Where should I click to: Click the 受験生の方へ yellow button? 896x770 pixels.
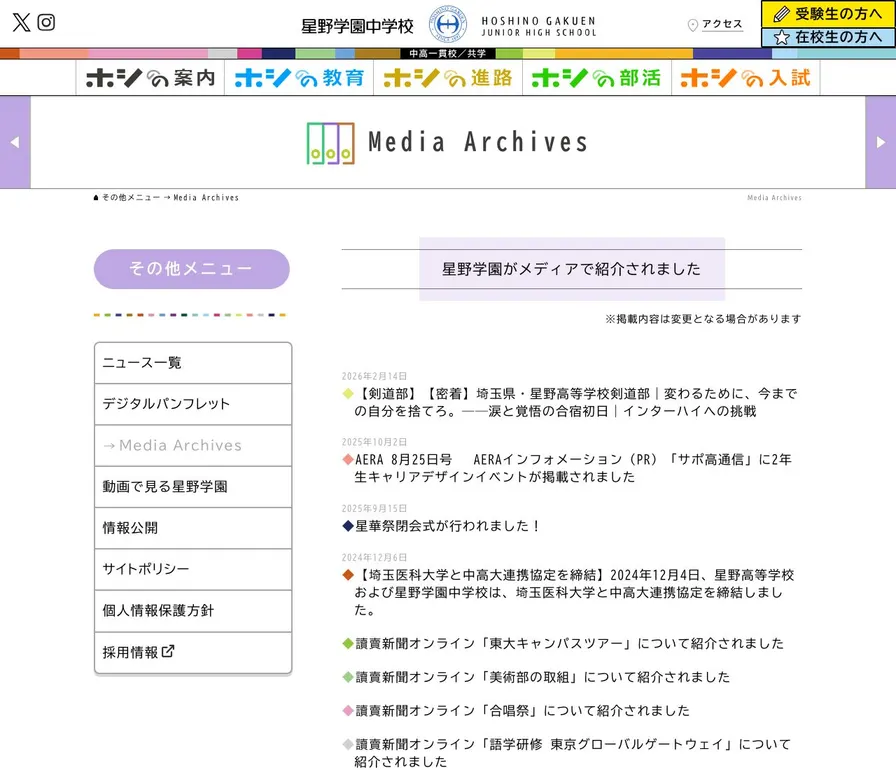pos(829,14)
